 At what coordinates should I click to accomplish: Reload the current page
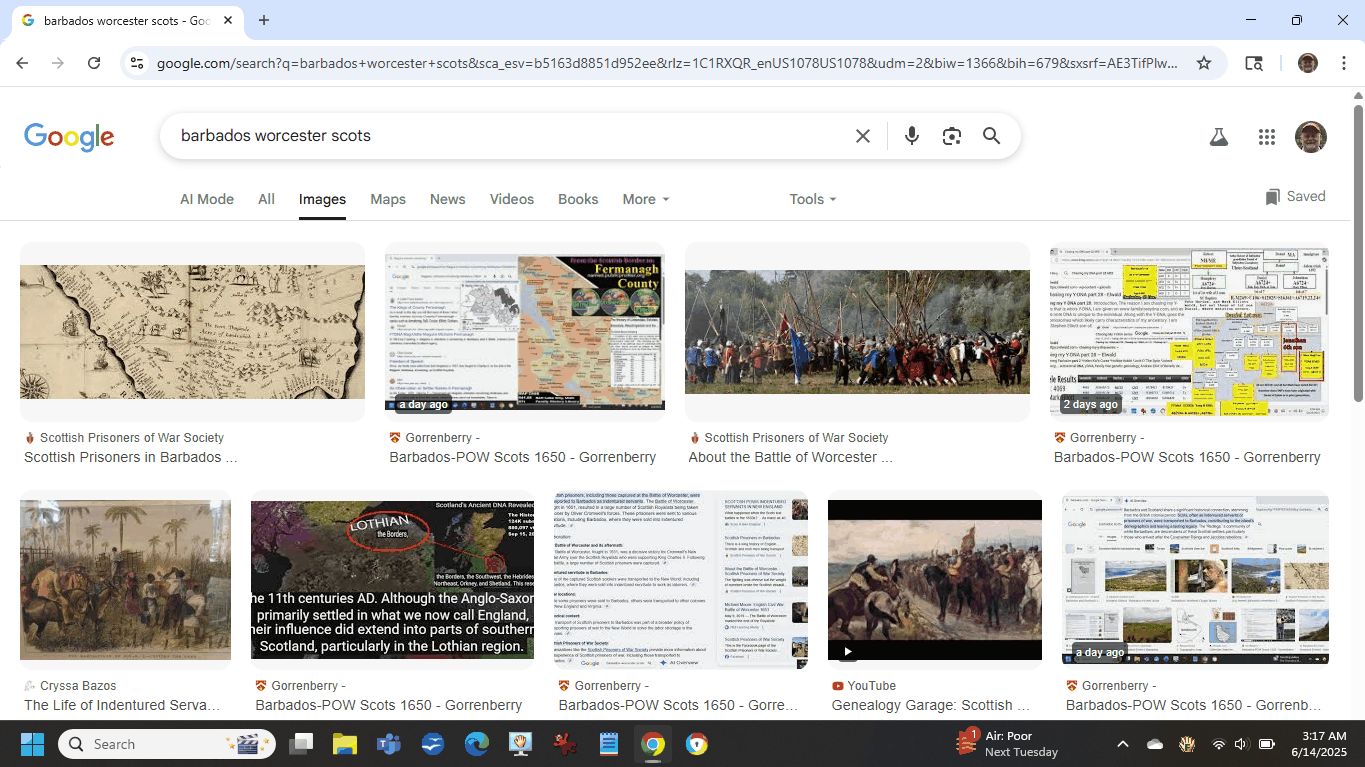[x=94, y=63]
